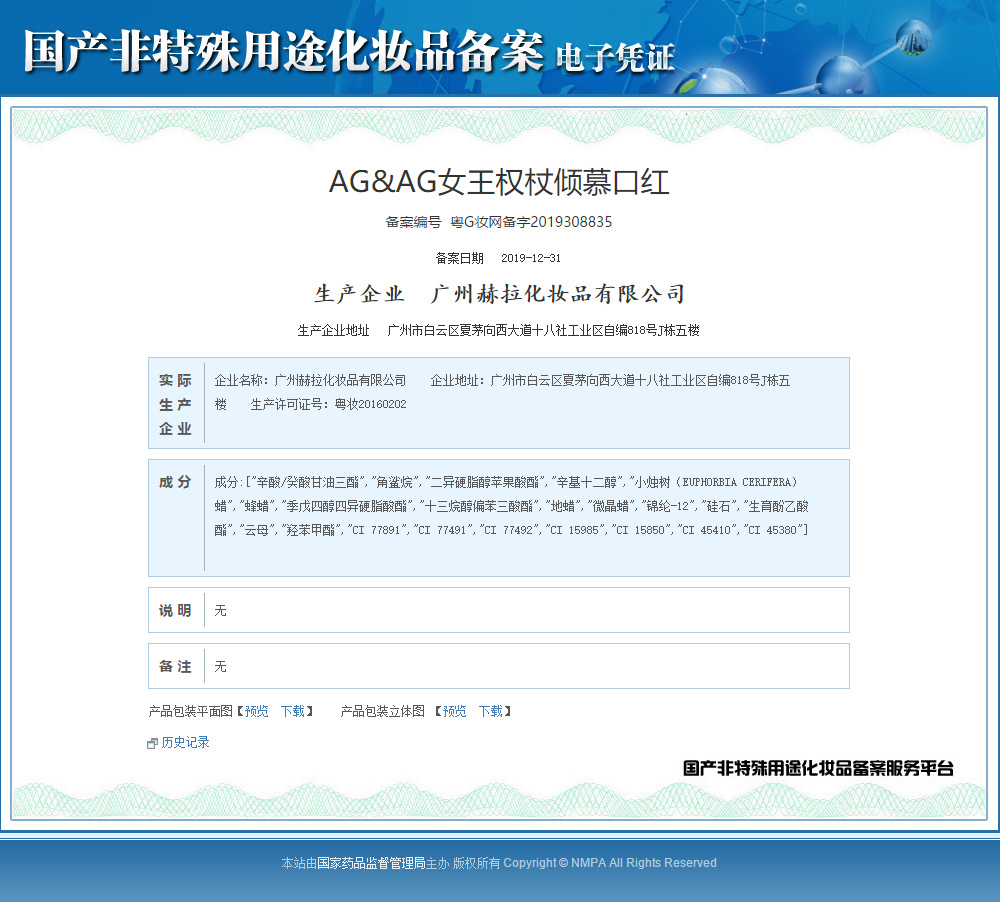Click the product title AG&AG女王权杖倾慕口红

coord(500,182)
